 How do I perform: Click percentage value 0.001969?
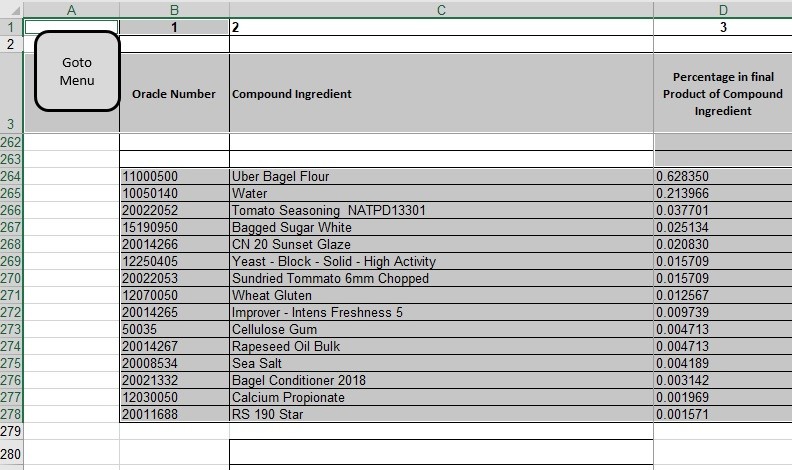[x=723, y=397]
